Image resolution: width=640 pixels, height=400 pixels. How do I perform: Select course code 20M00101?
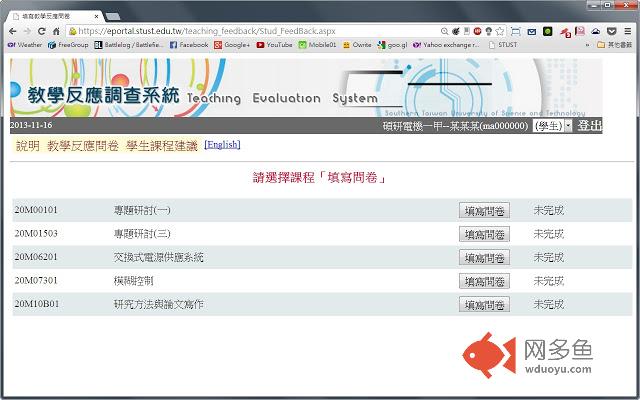pyautogui.click(x=36, y=210)
